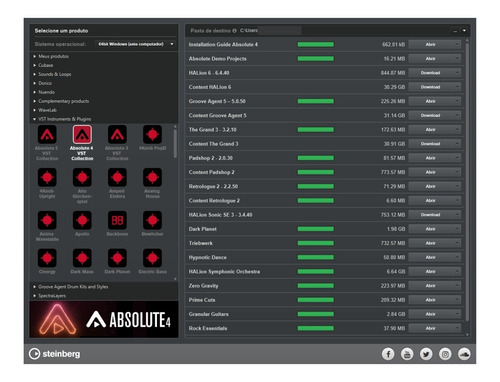Expand the Dorico category
The width and height of the screenshot is (500, 382).
[x=35, y=83]
